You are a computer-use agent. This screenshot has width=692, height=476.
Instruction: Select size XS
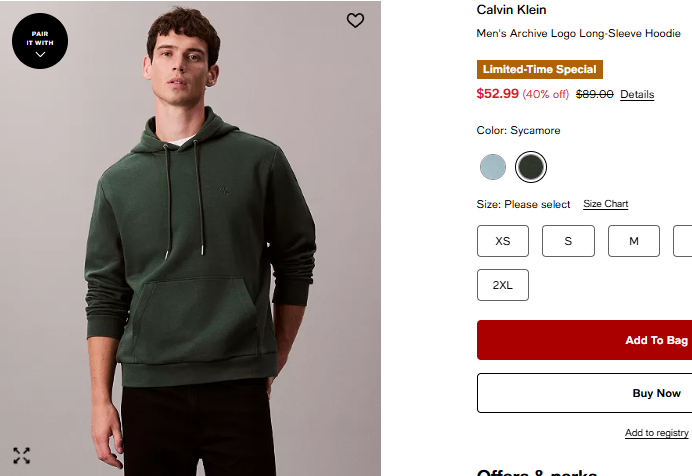(503, 241)
